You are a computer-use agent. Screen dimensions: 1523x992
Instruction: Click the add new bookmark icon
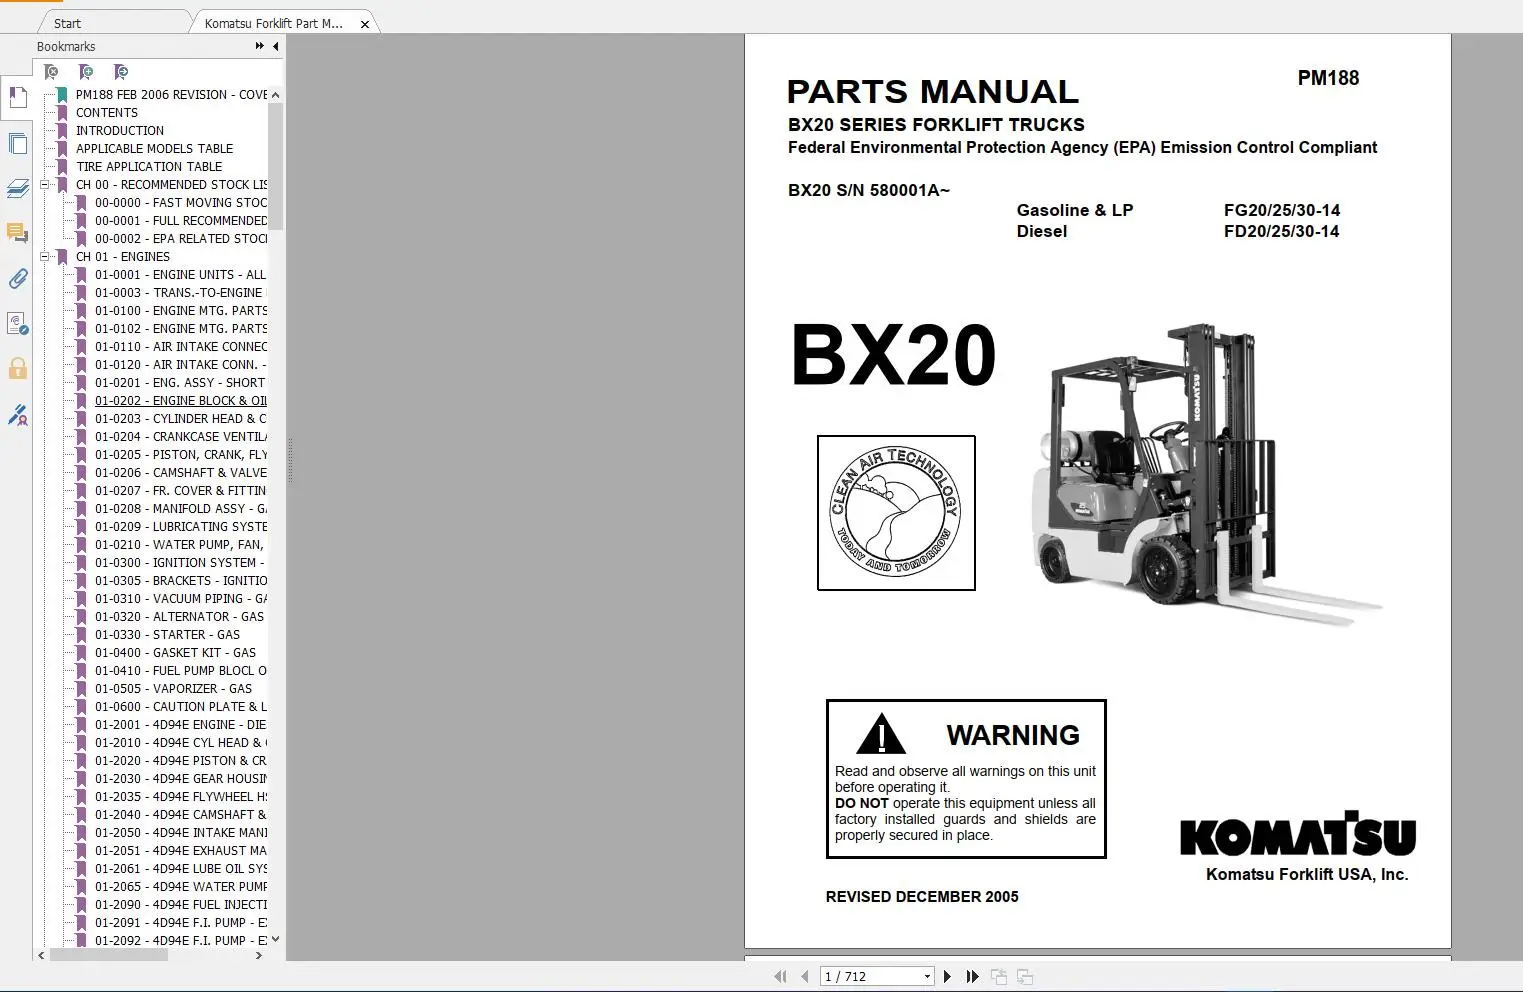tap(86, 72)
